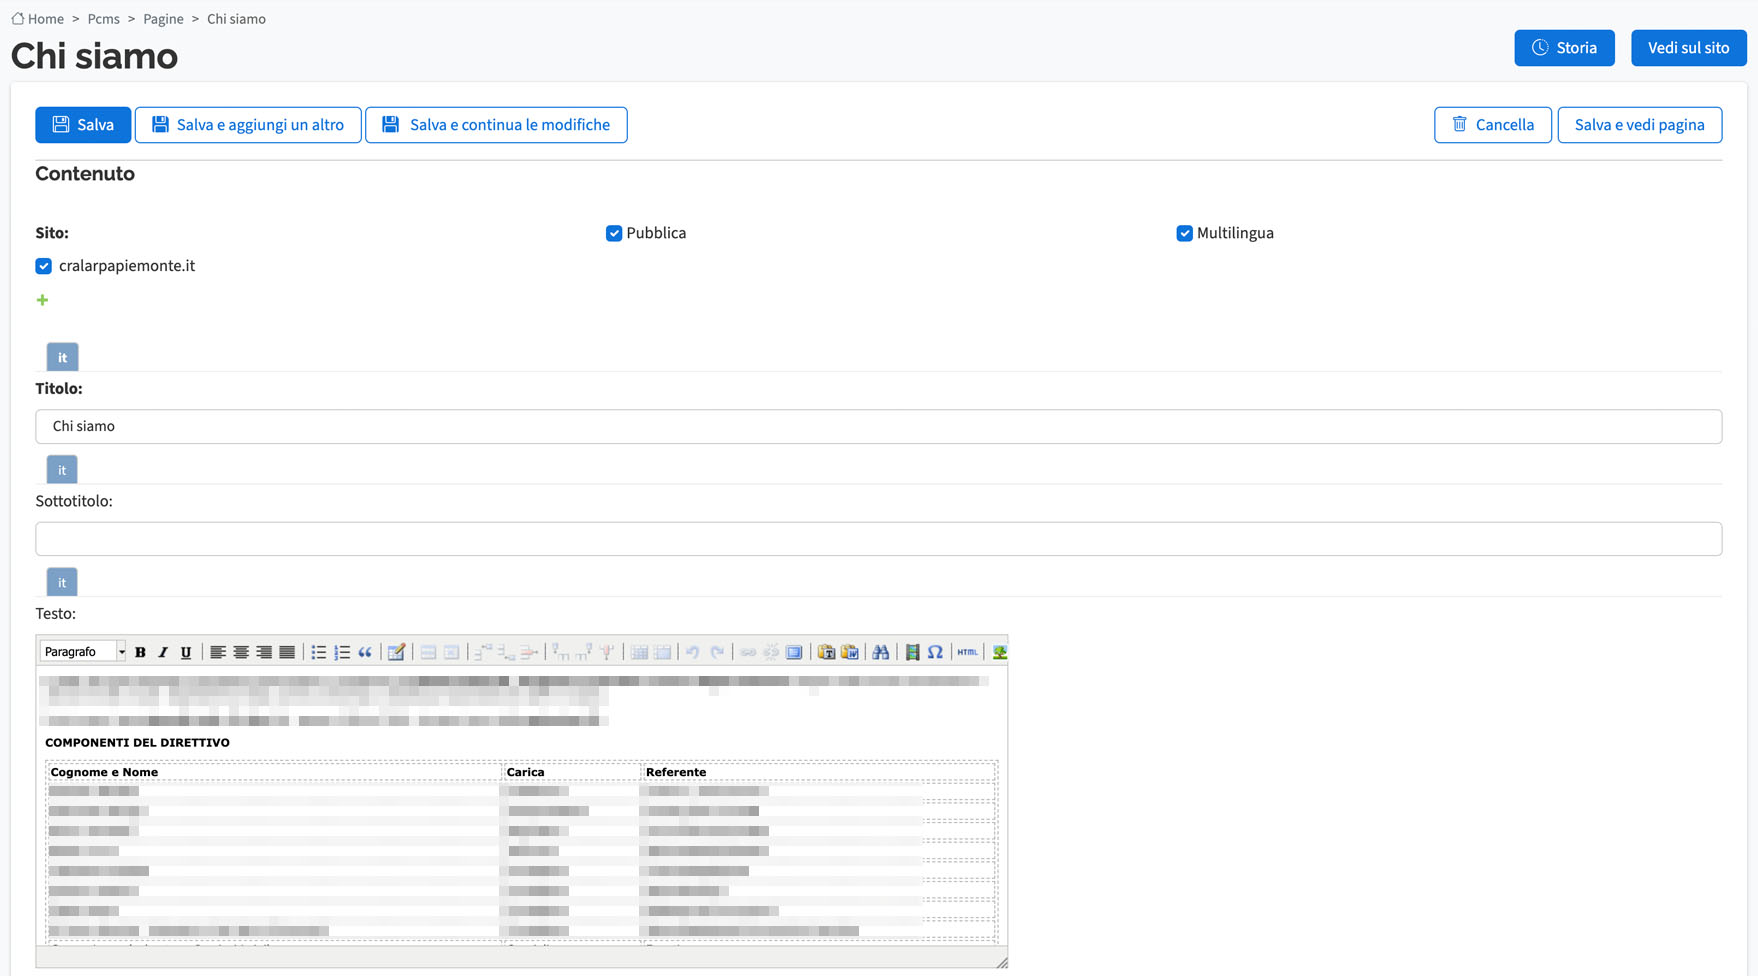Click Salva e aggiungi un altro

(248, 125)
